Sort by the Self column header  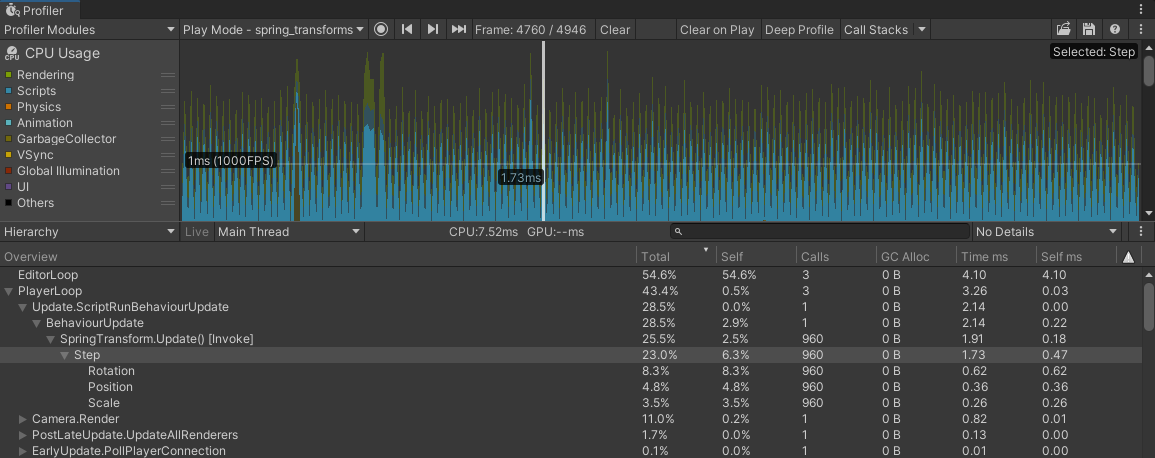pyautogui.click(x=755, y=256)
